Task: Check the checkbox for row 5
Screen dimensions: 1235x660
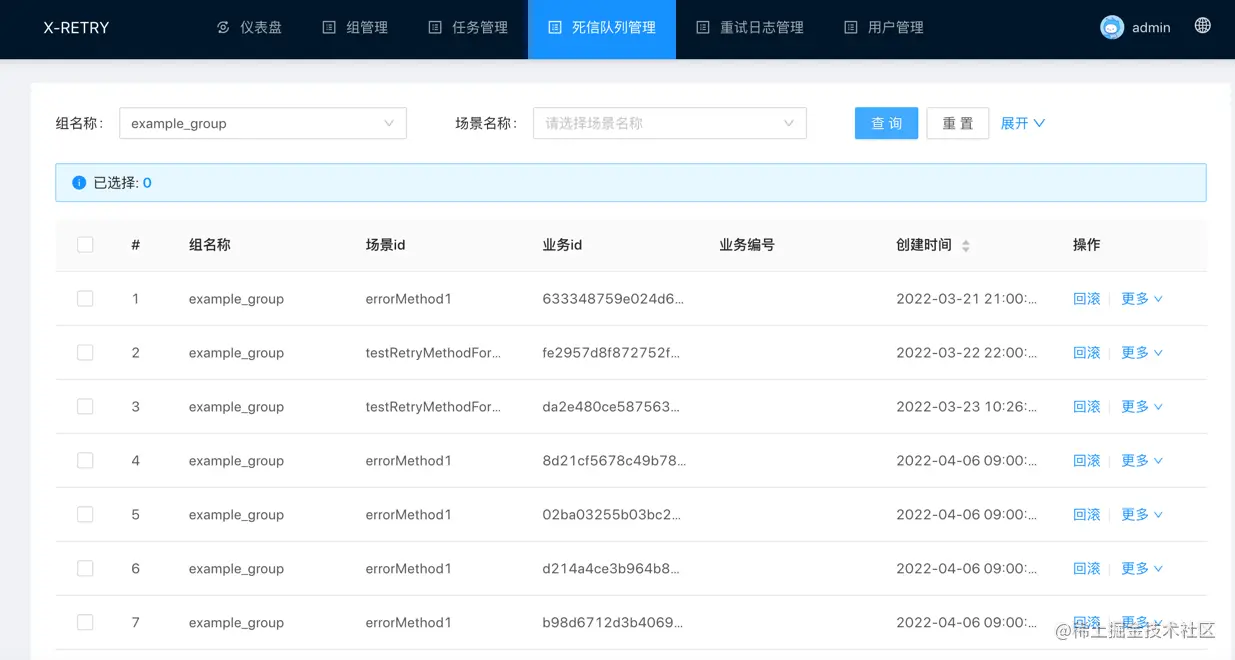Action: (85, 515)
